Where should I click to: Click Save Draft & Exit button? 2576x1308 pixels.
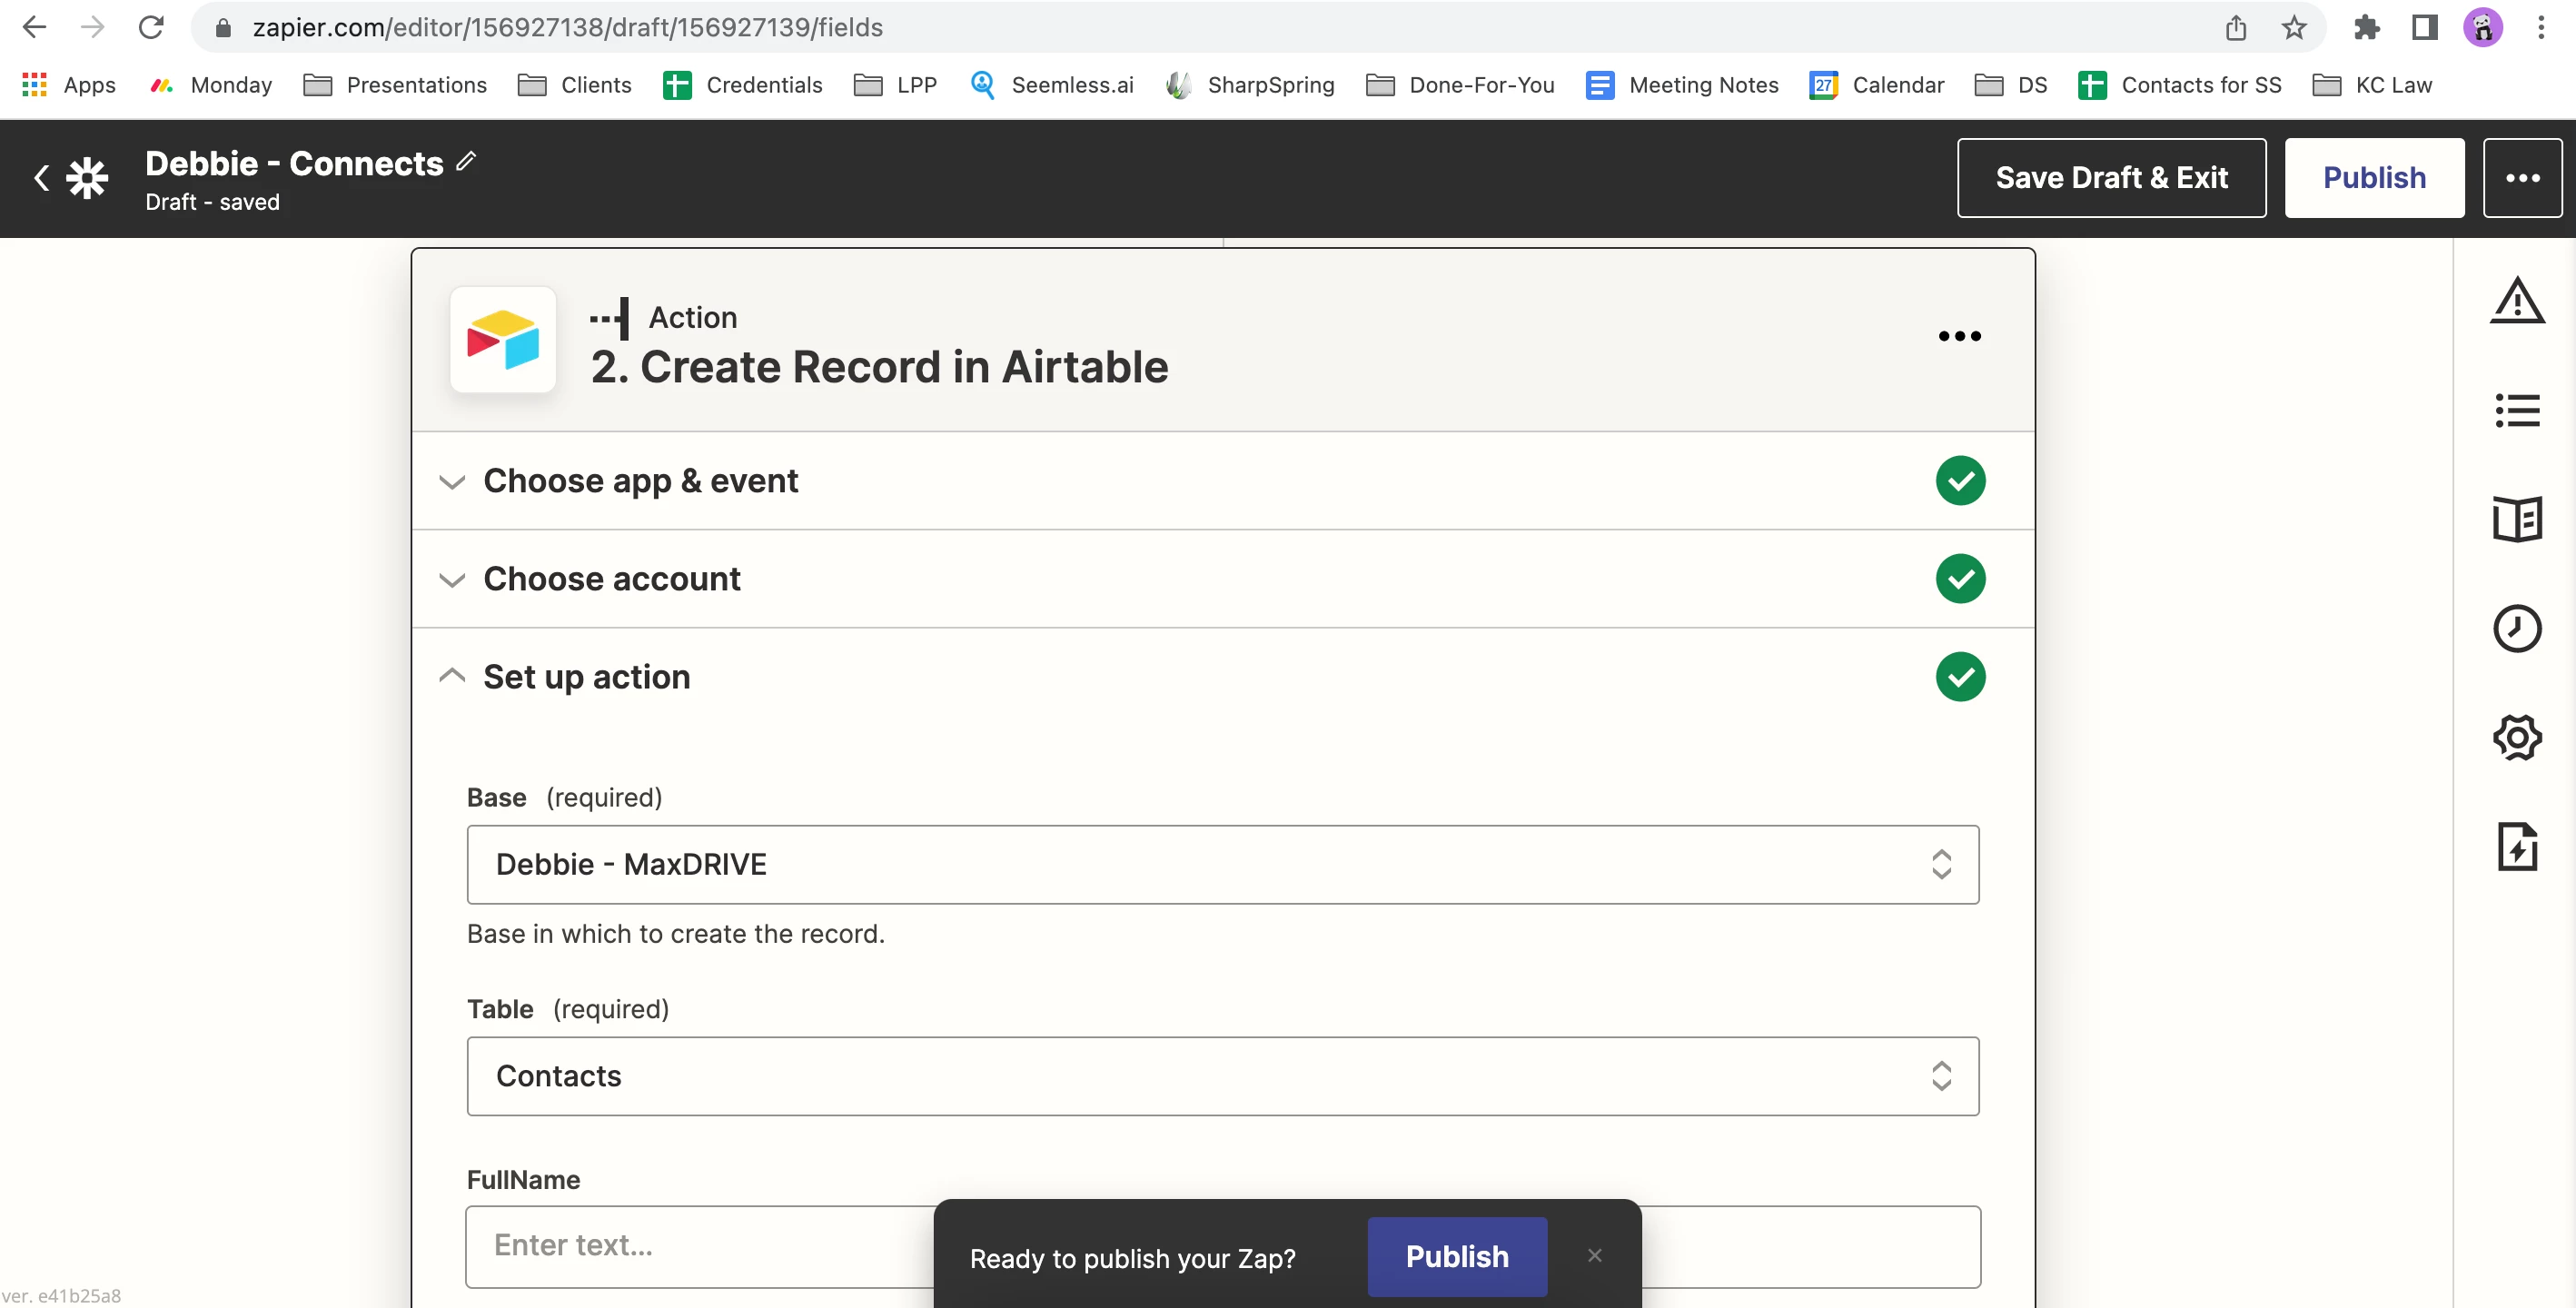click(x=2110, y=178)
